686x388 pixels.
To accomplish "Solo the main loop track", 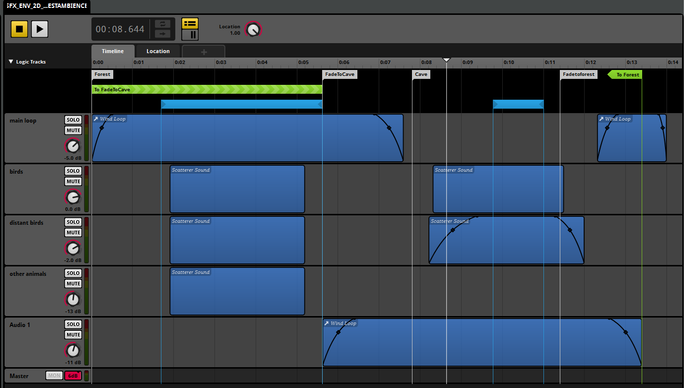I will click(x=73, y=120).
